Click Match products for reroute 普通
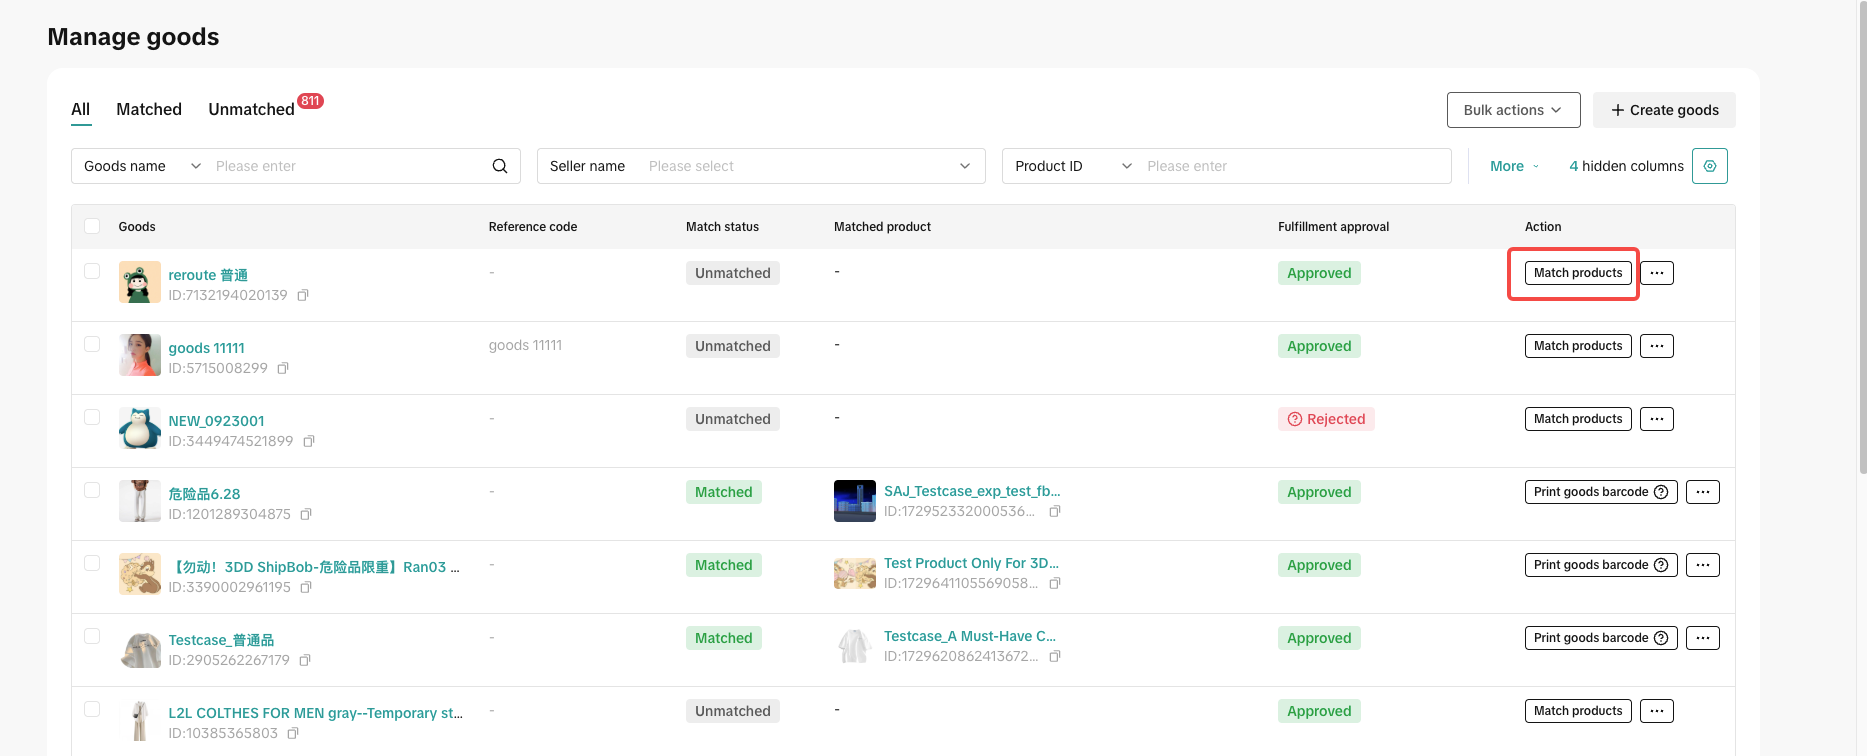 [1577, 273]
